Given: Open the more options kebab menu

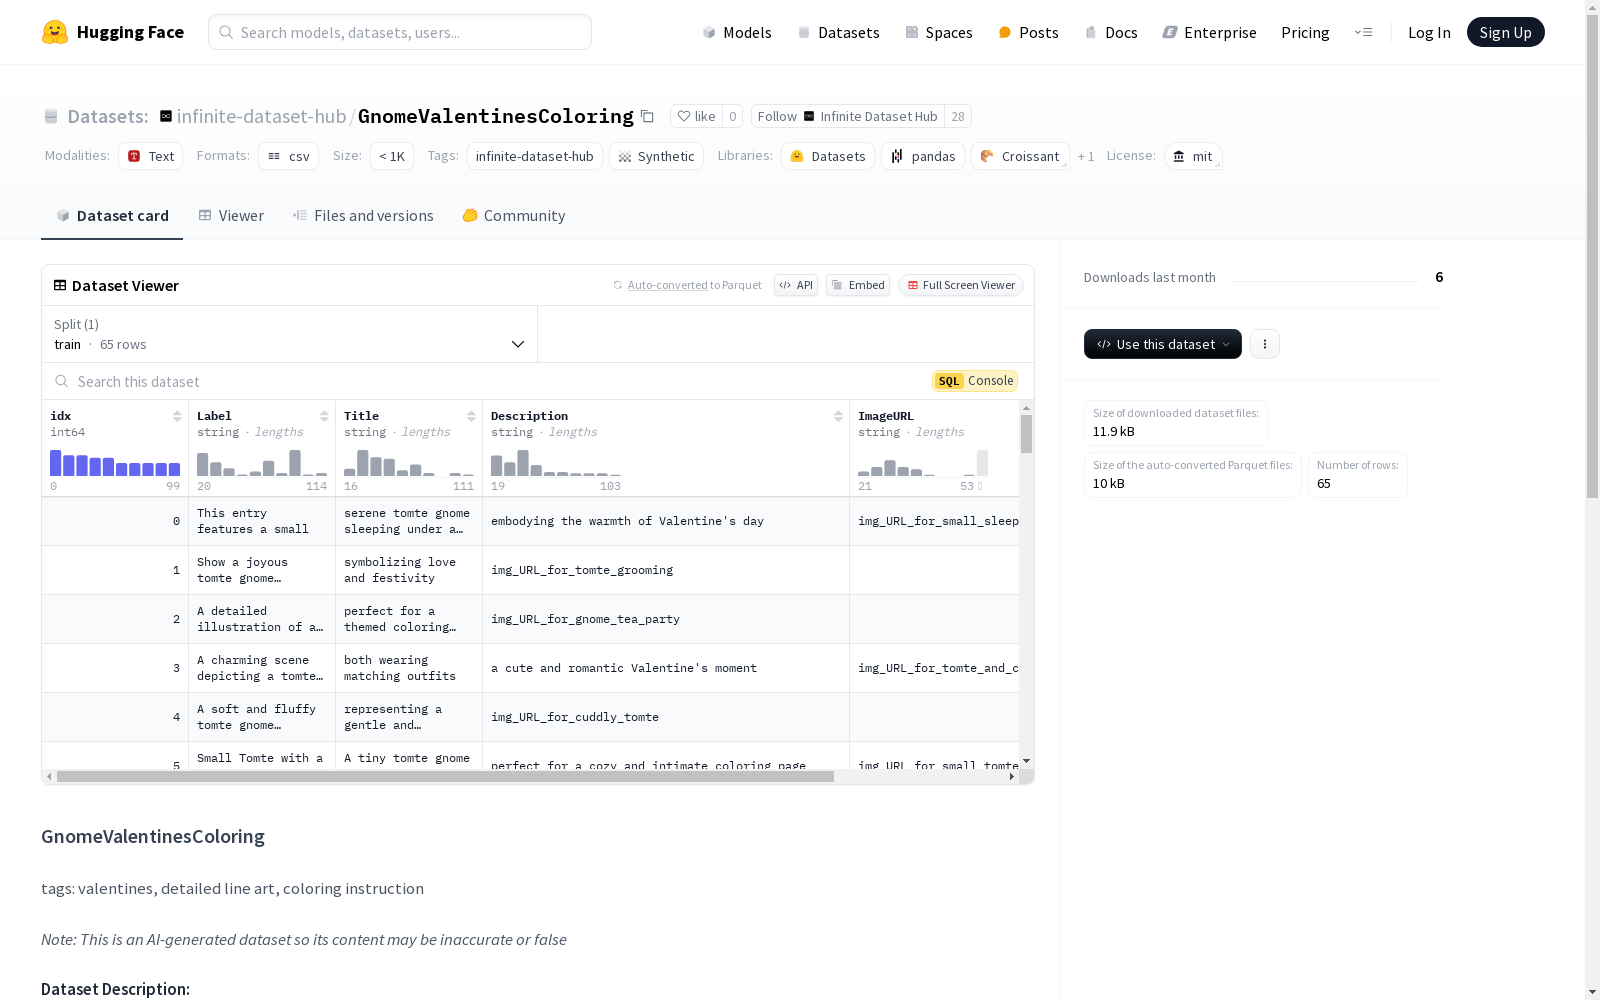Looking at the screenshot, I should coord(1265,344).
